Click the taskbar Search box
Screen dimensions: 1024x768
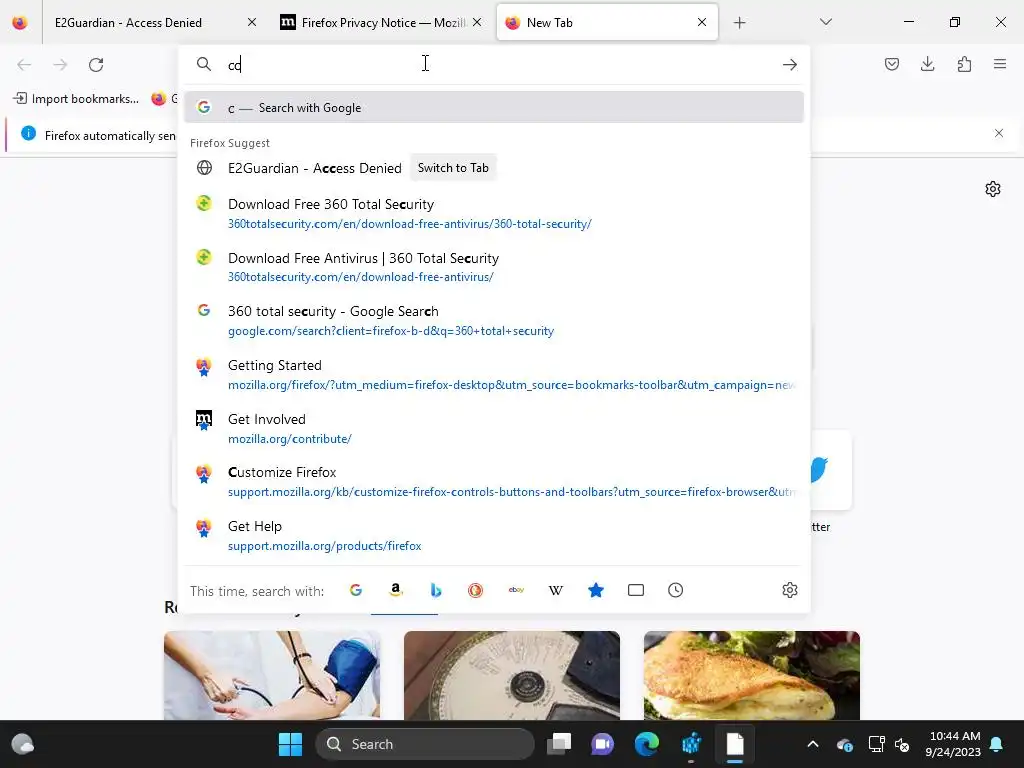[424, 744]
